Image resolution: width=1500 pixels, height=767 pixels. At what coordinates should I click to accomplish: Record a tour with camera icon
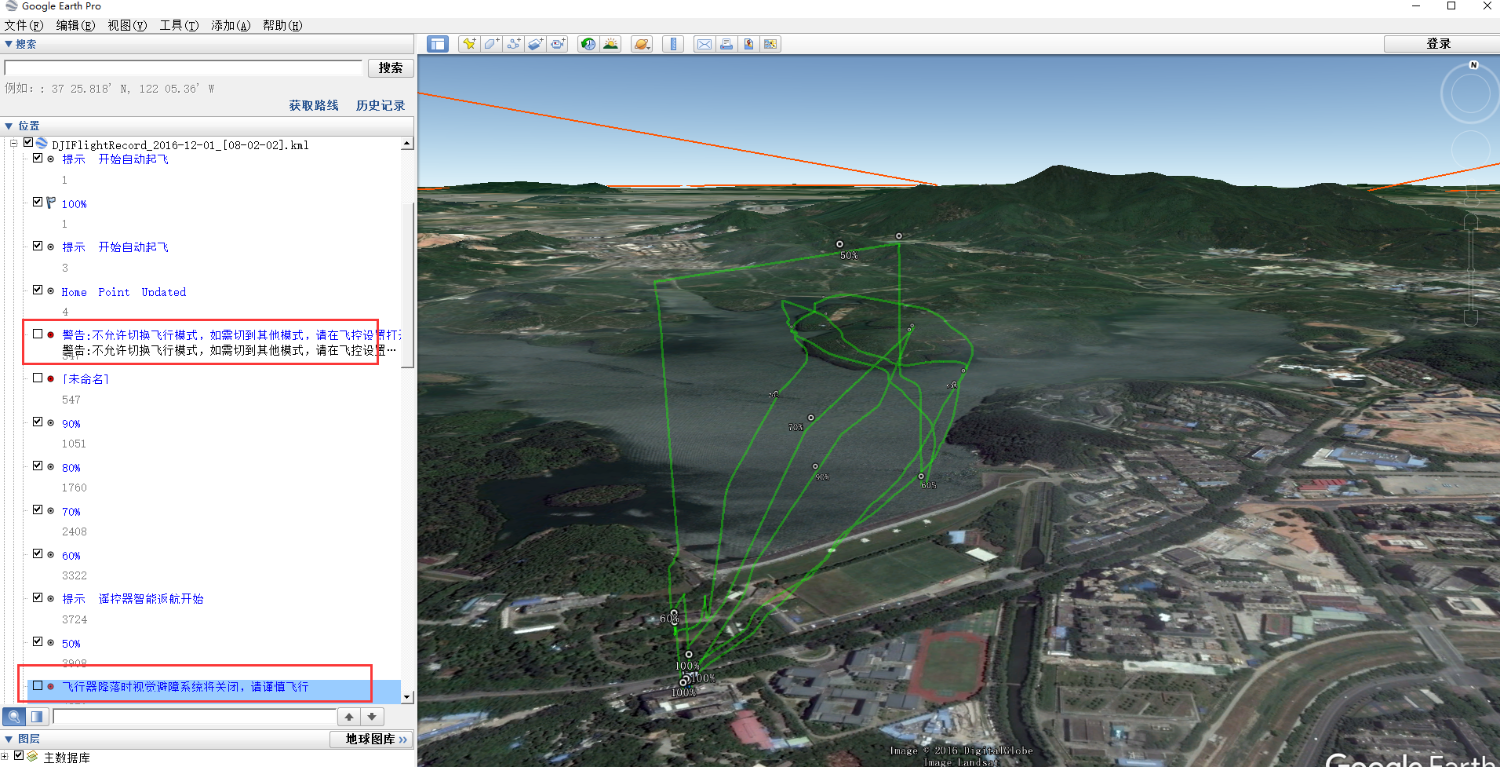point(557,44)
